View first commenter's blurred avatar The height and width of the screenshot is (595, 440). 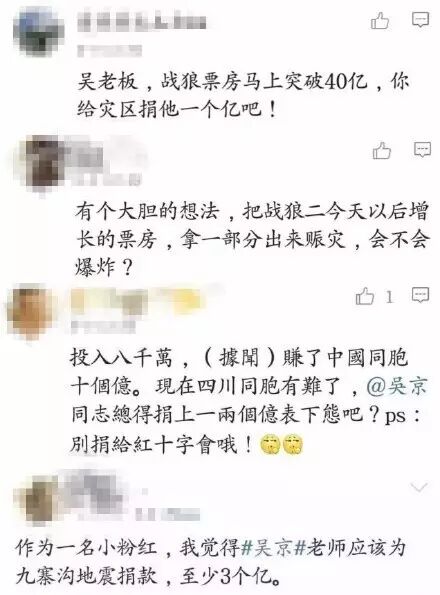[38, 32]
